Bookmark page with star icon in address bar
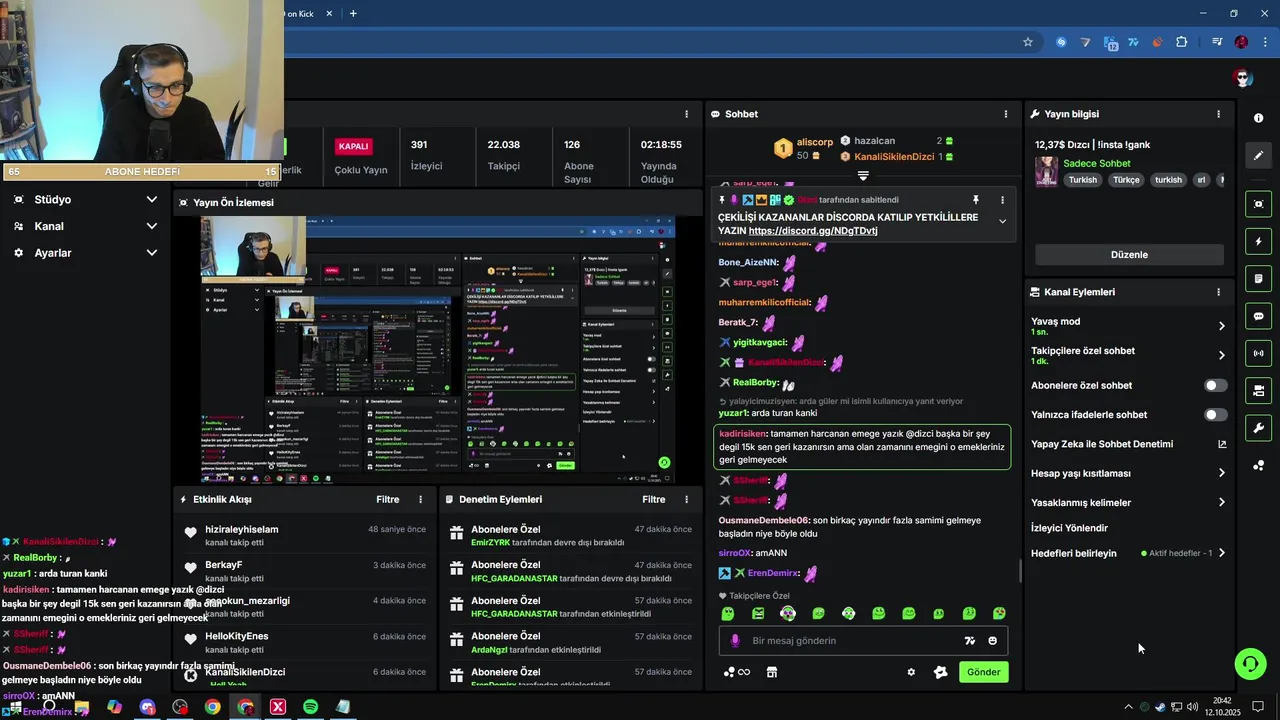The height and width of the screenshot is (720, 1280). tap(1027, 42)
